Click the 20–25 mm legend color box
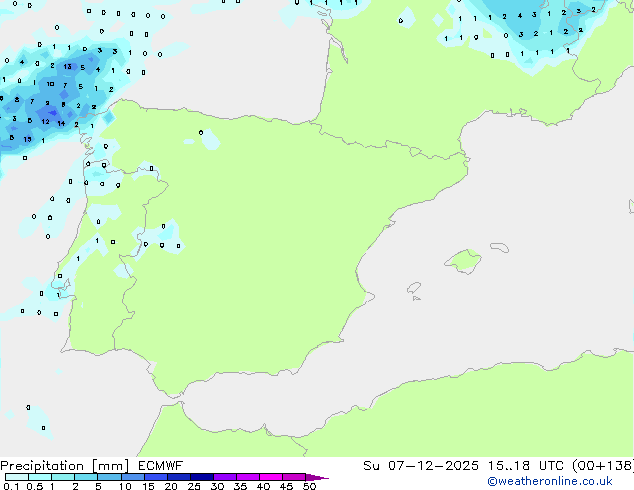The height and width of the screenshot is (490, 634). coord(179,477)
